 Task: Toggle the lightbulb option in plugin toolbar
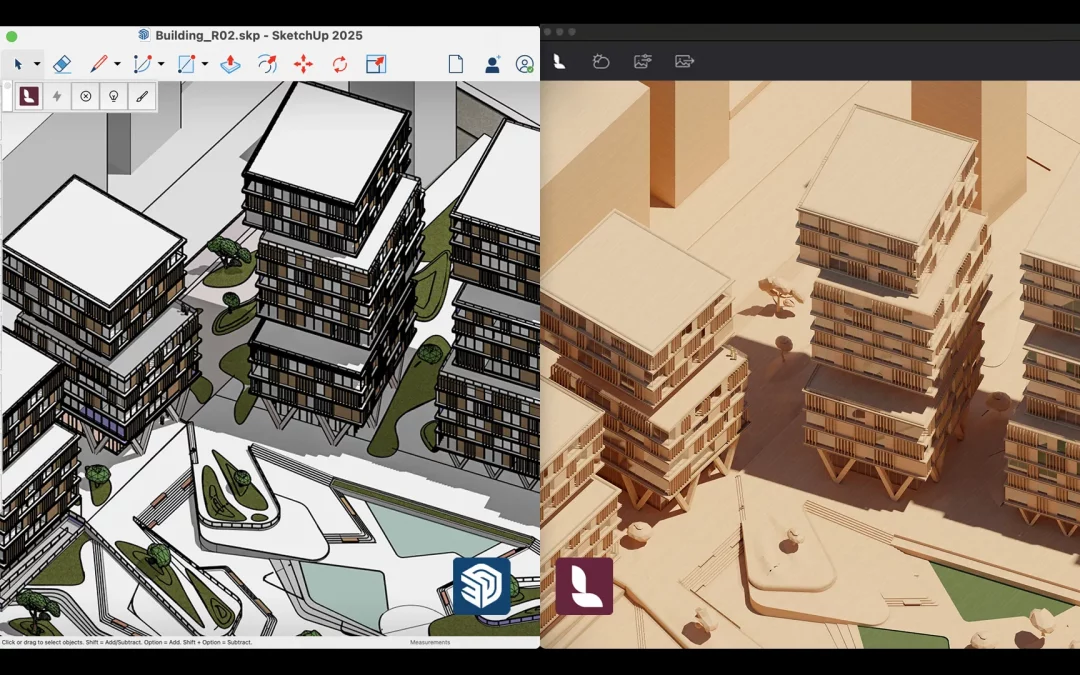(113, 96)
